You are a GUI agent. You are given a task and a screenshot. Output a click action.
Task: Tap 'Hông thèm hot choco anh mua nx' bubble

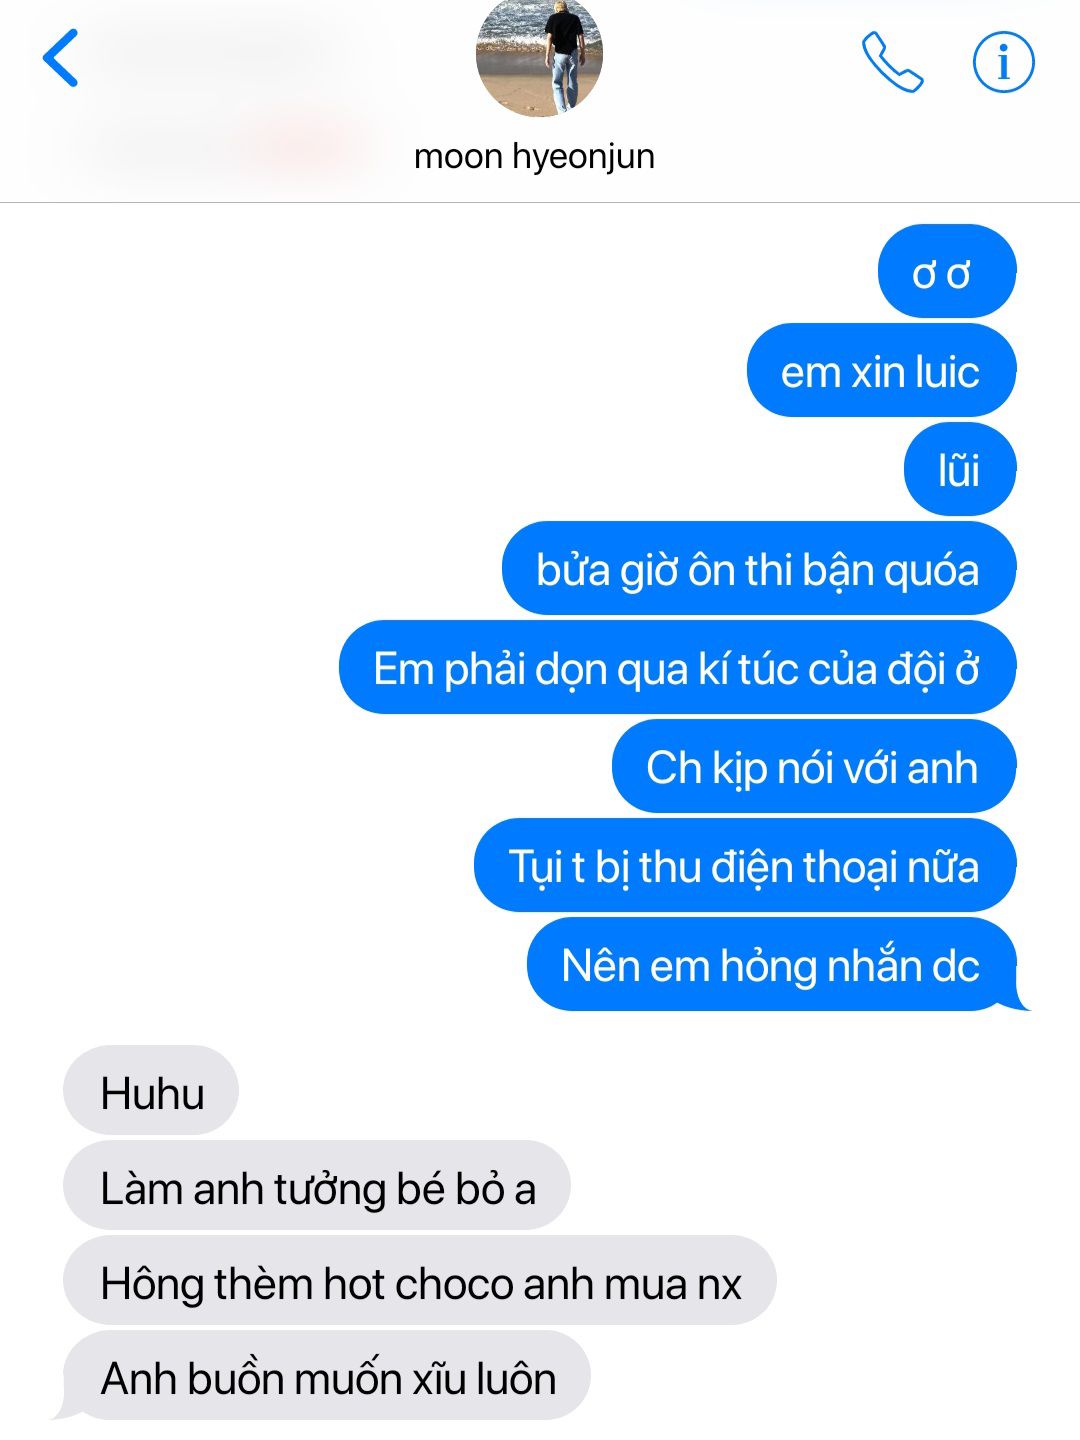pos(420,1282)
